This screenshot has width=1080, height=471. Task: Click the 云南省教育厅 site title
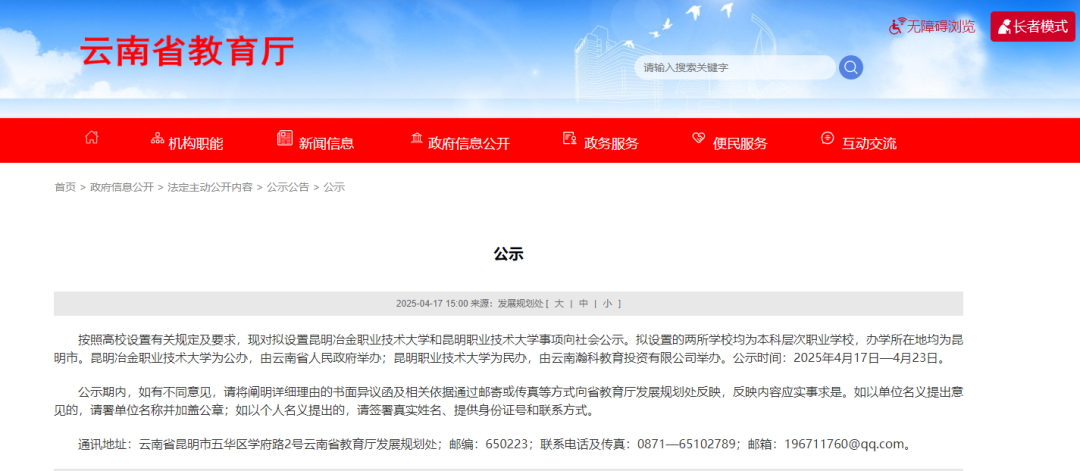[x=187, y=51]
